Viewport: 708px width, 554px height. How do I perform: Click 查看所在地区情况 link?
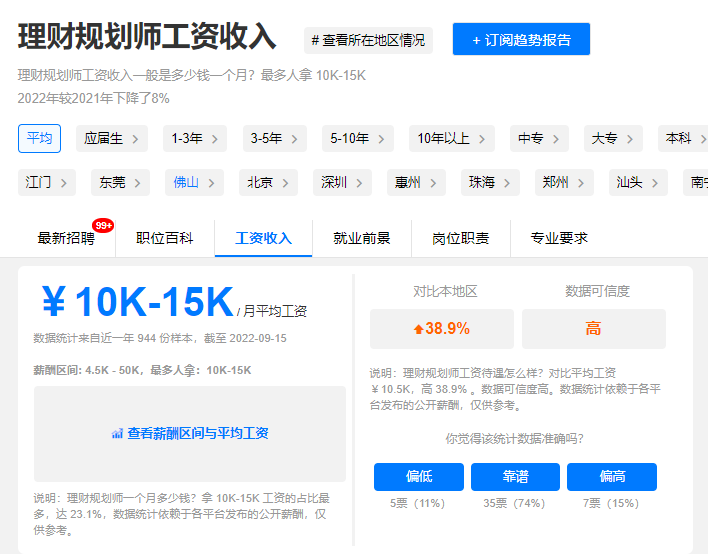tap(368, 40)
